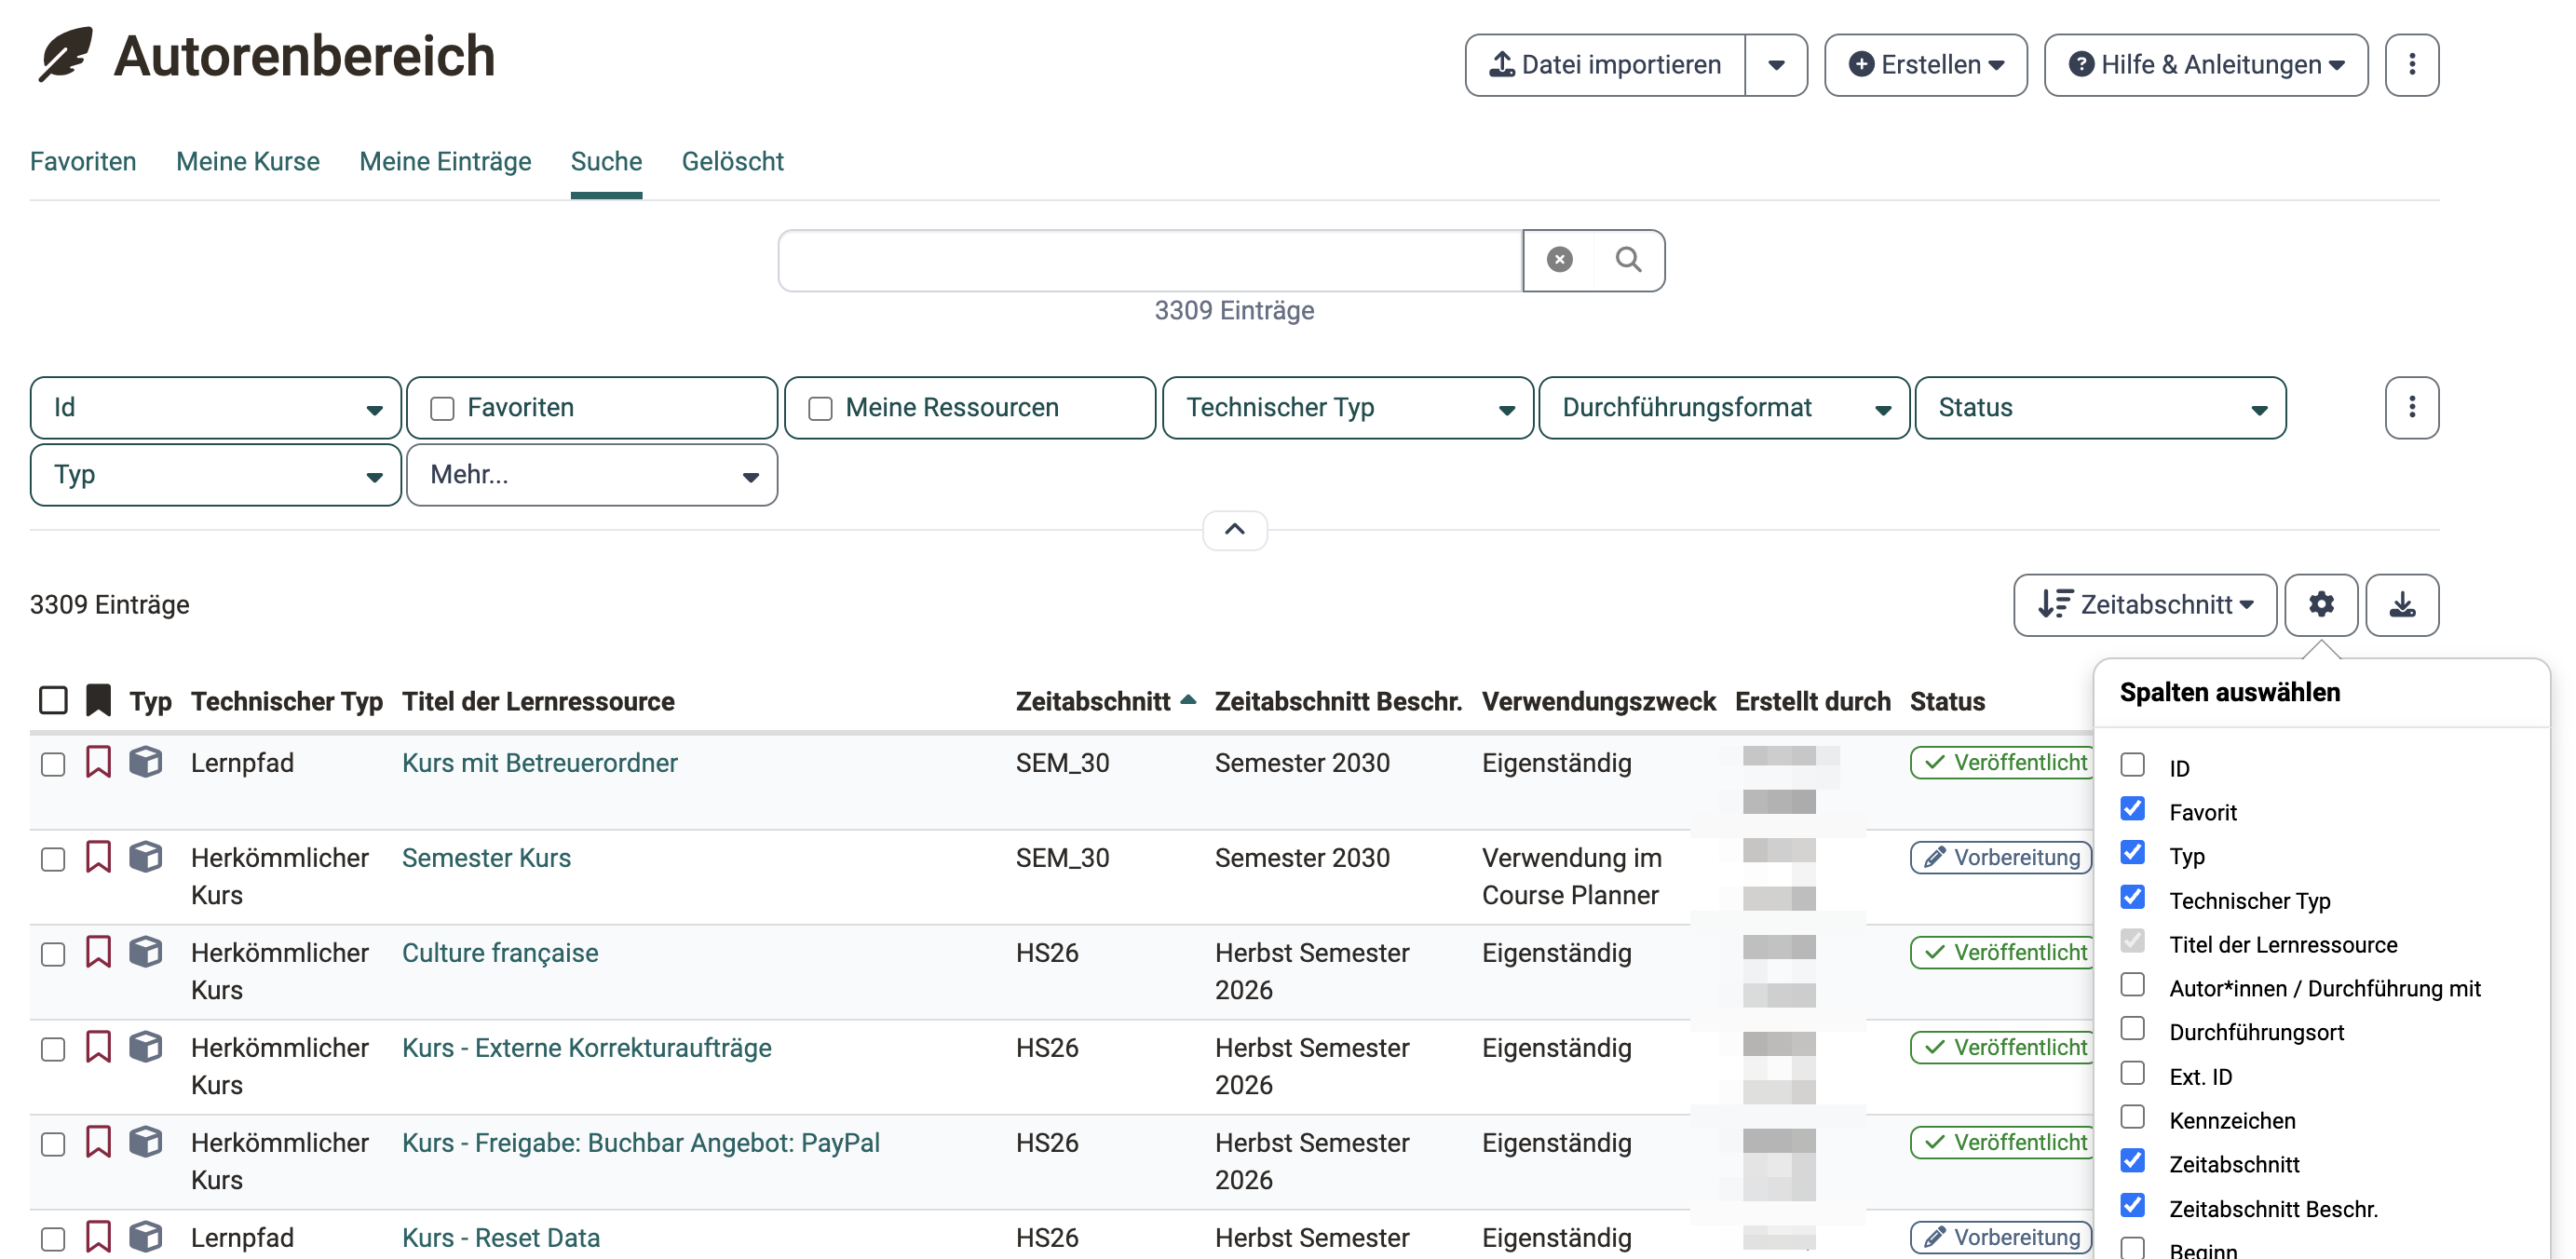Check the ID column option

(2132, 765)
